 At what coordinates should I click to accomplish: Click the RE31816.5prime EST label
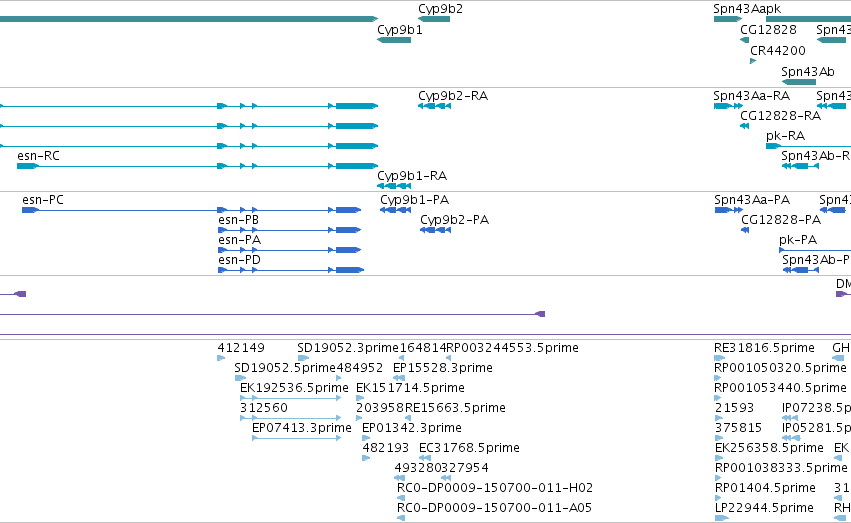765,348
